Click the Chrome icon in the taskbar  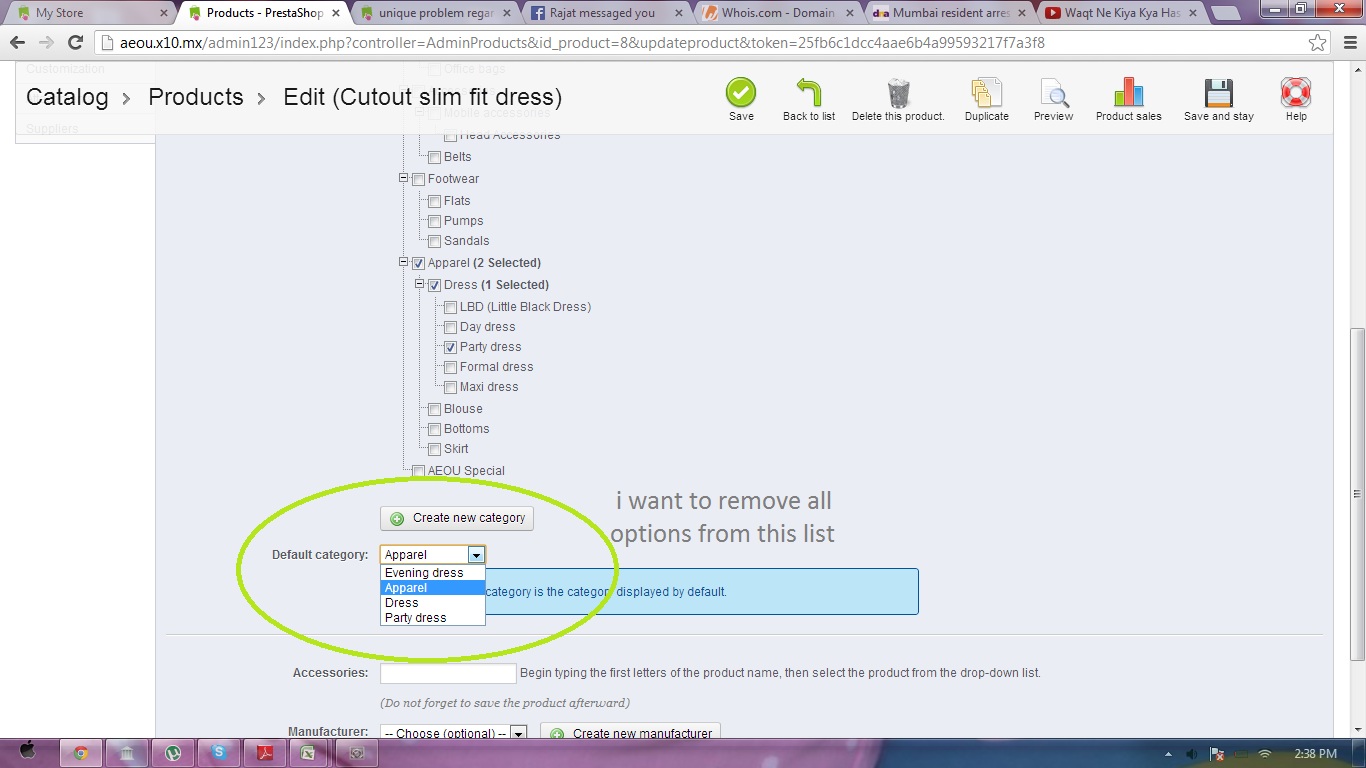81,753
